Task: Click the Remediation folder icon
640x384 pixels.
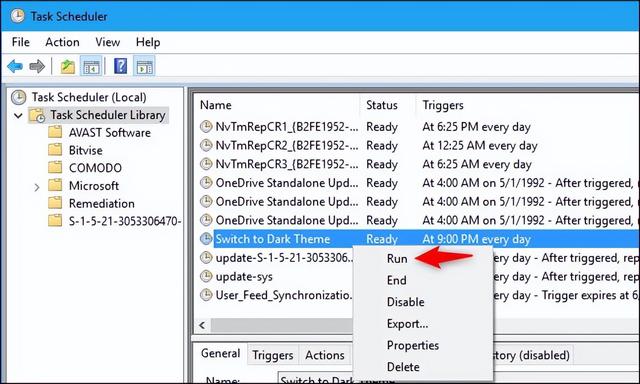Action: (x=55, y=203)
